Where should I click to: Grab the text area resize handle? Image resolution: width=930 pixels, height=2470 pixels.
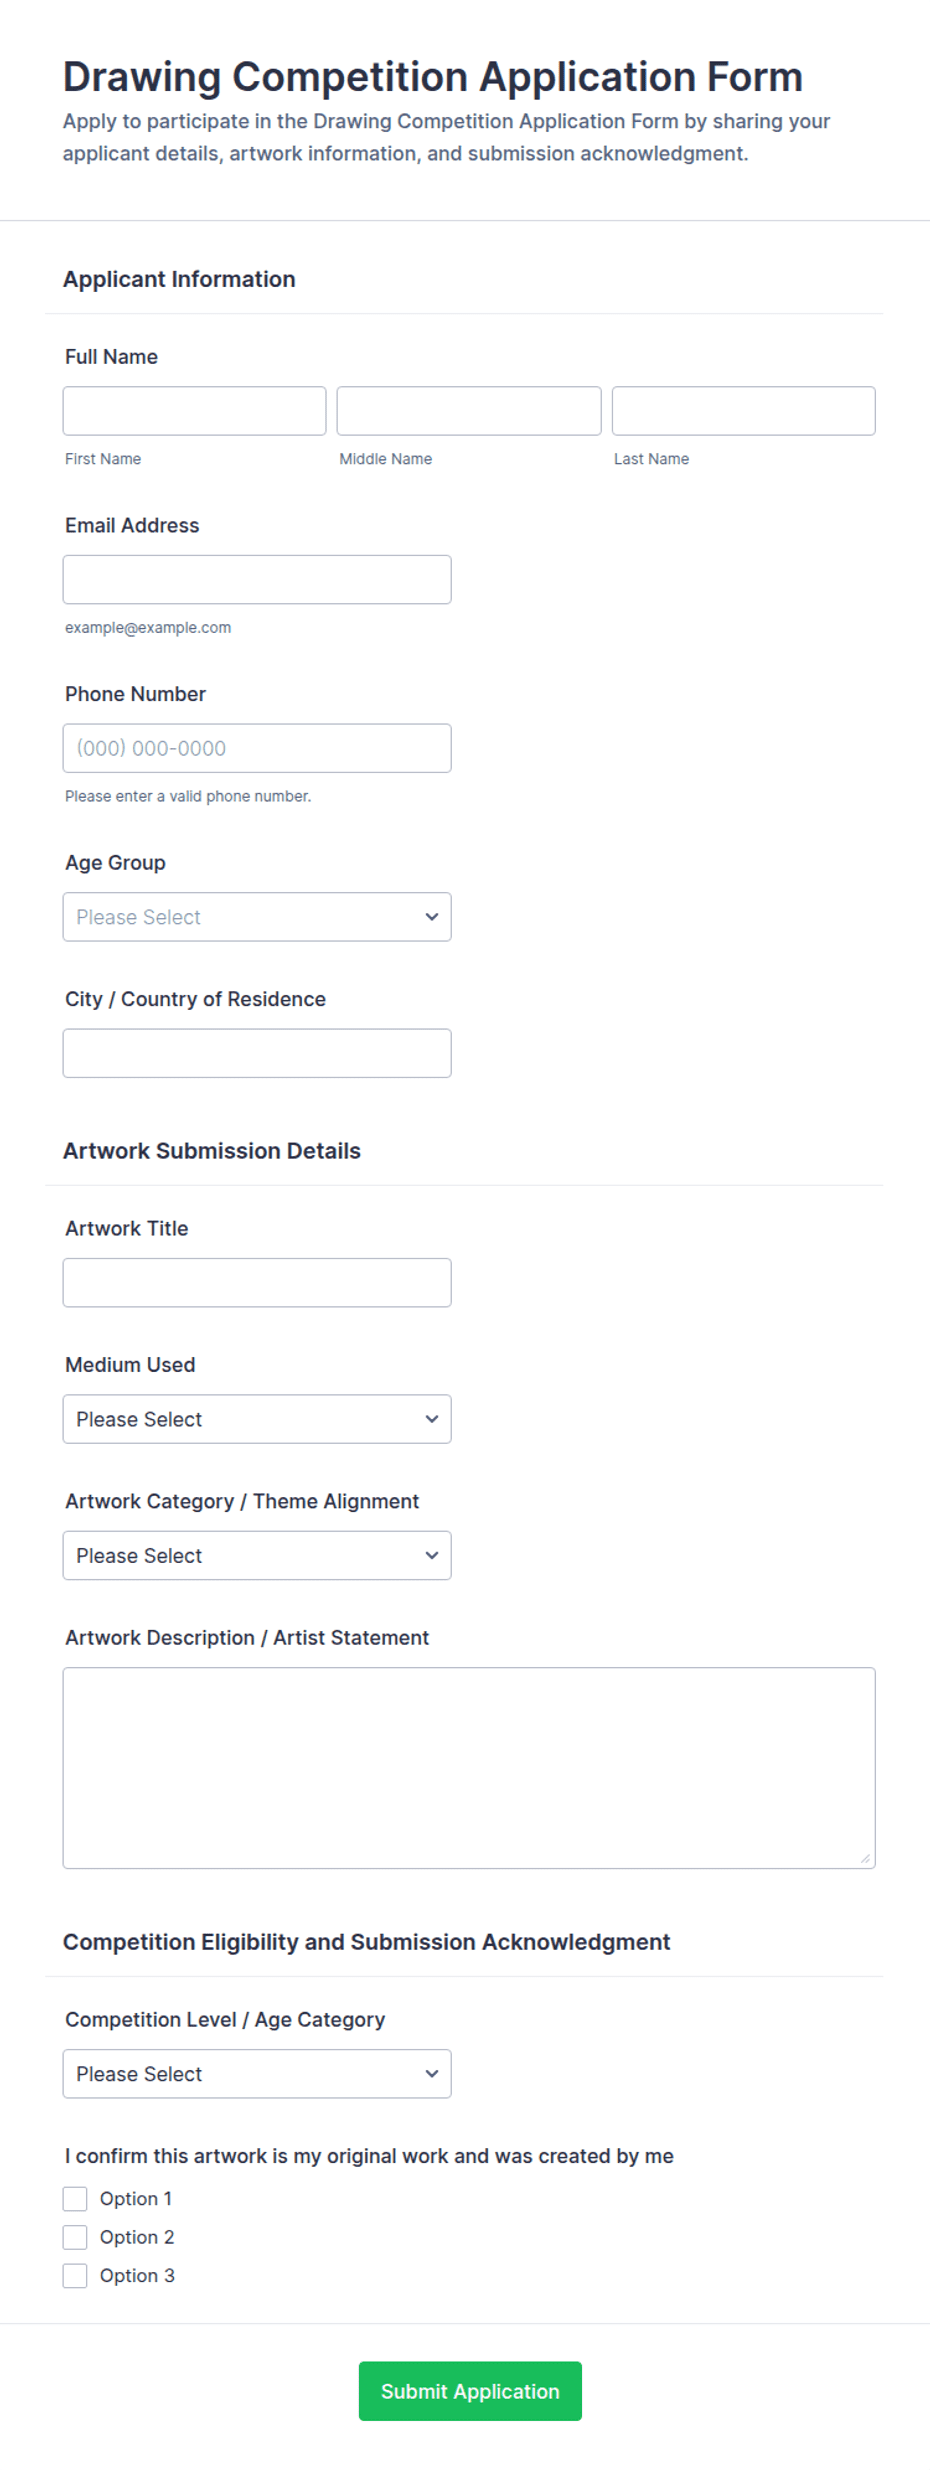click(865, 1858)
